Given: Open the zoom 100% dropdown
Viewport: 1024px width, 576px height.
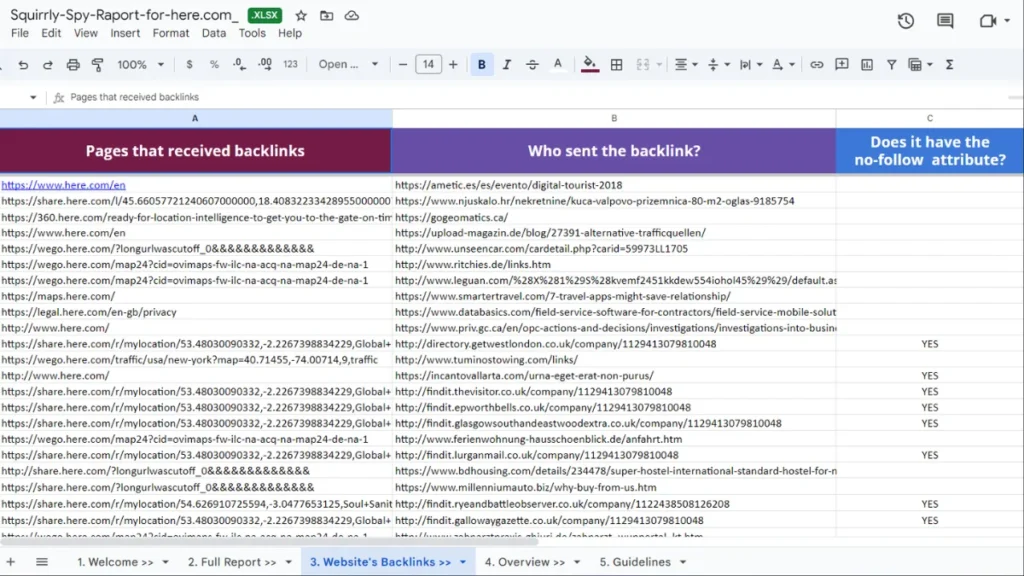Looking at the screenshot, I should pos(140,65).
